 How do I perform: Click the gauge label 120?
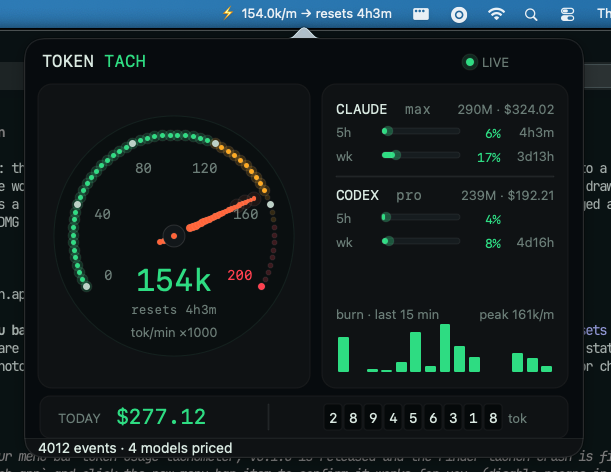tap(205, 168)
